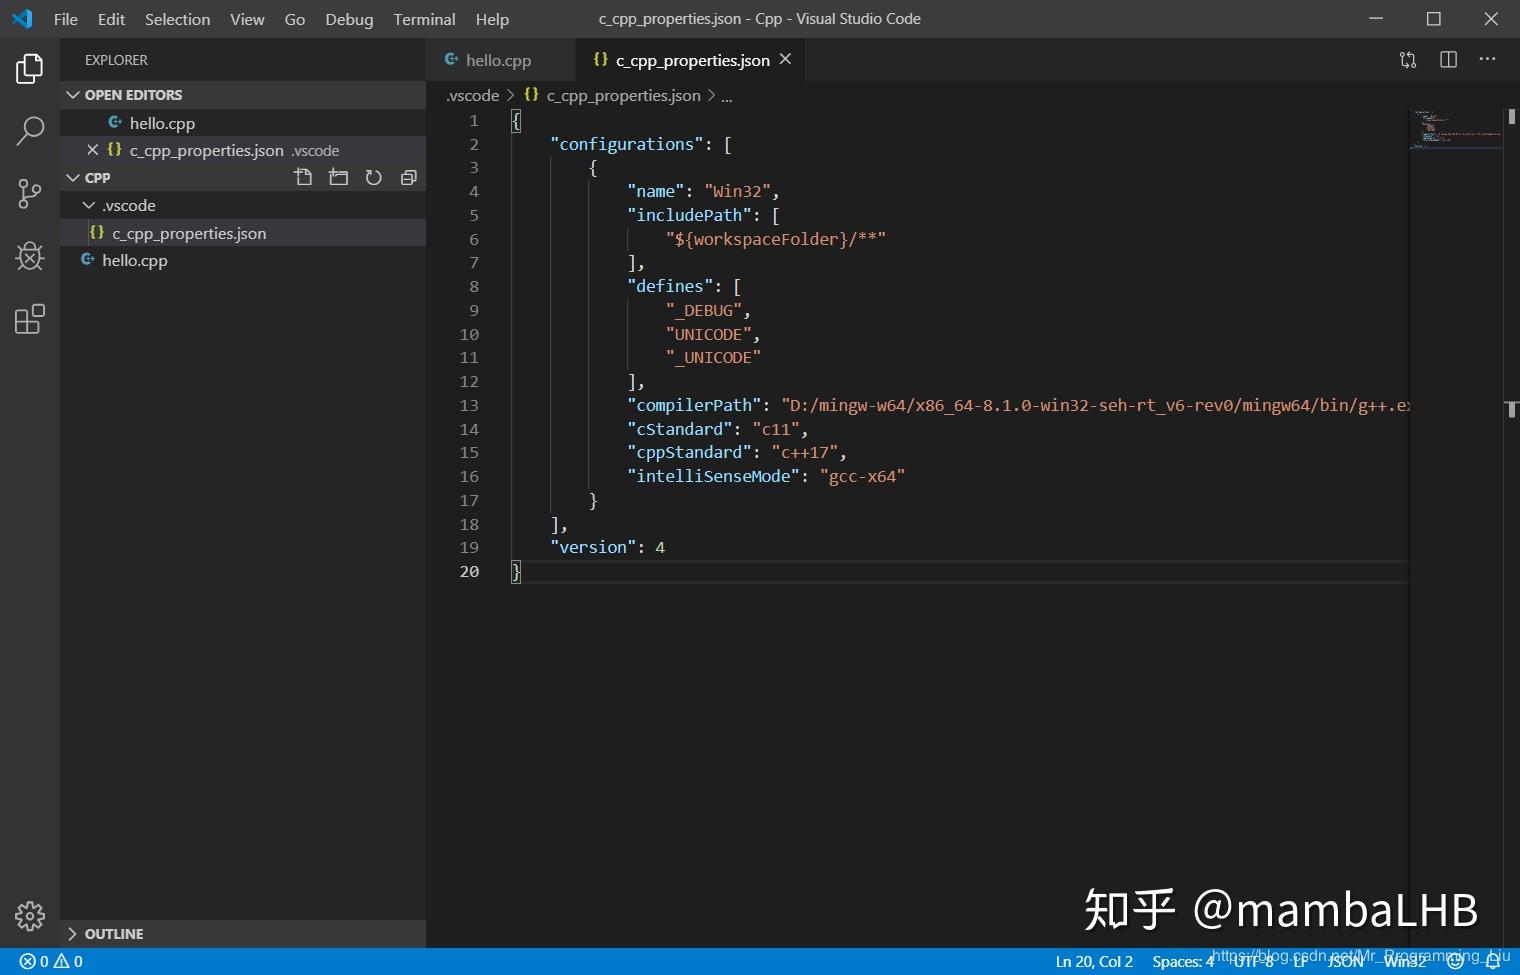Refresh the CPP explorer
The height and width of the screenshot is (975, 1520).
click(x=373, y=177)
